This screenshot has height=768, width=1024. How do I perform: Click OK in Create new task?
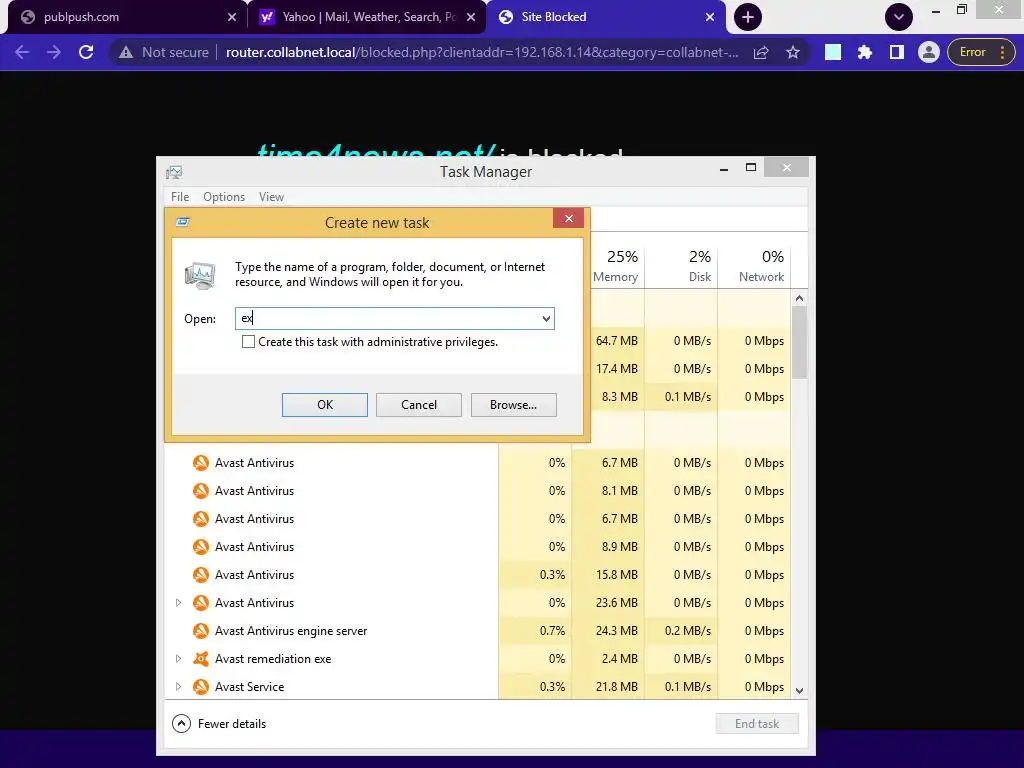click(x=325, y=405)
